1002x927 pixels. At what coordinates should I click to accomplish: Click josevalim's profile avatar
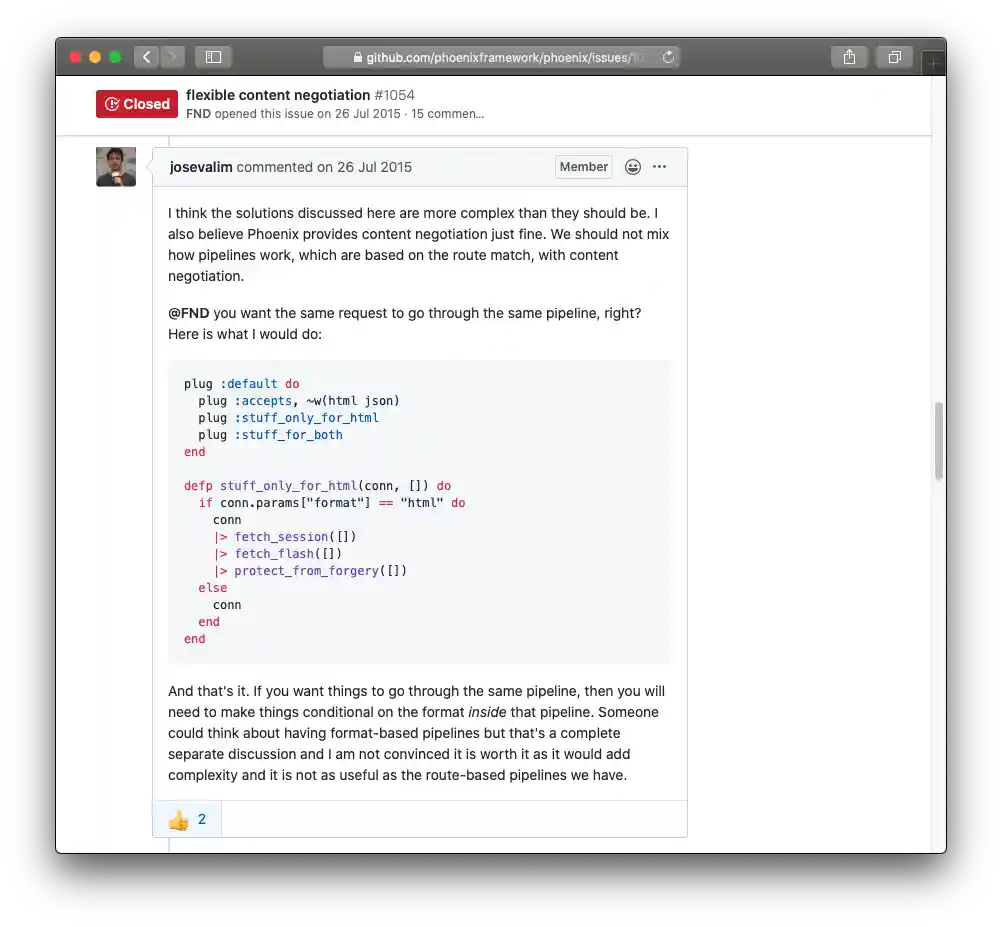click(116, 166)
